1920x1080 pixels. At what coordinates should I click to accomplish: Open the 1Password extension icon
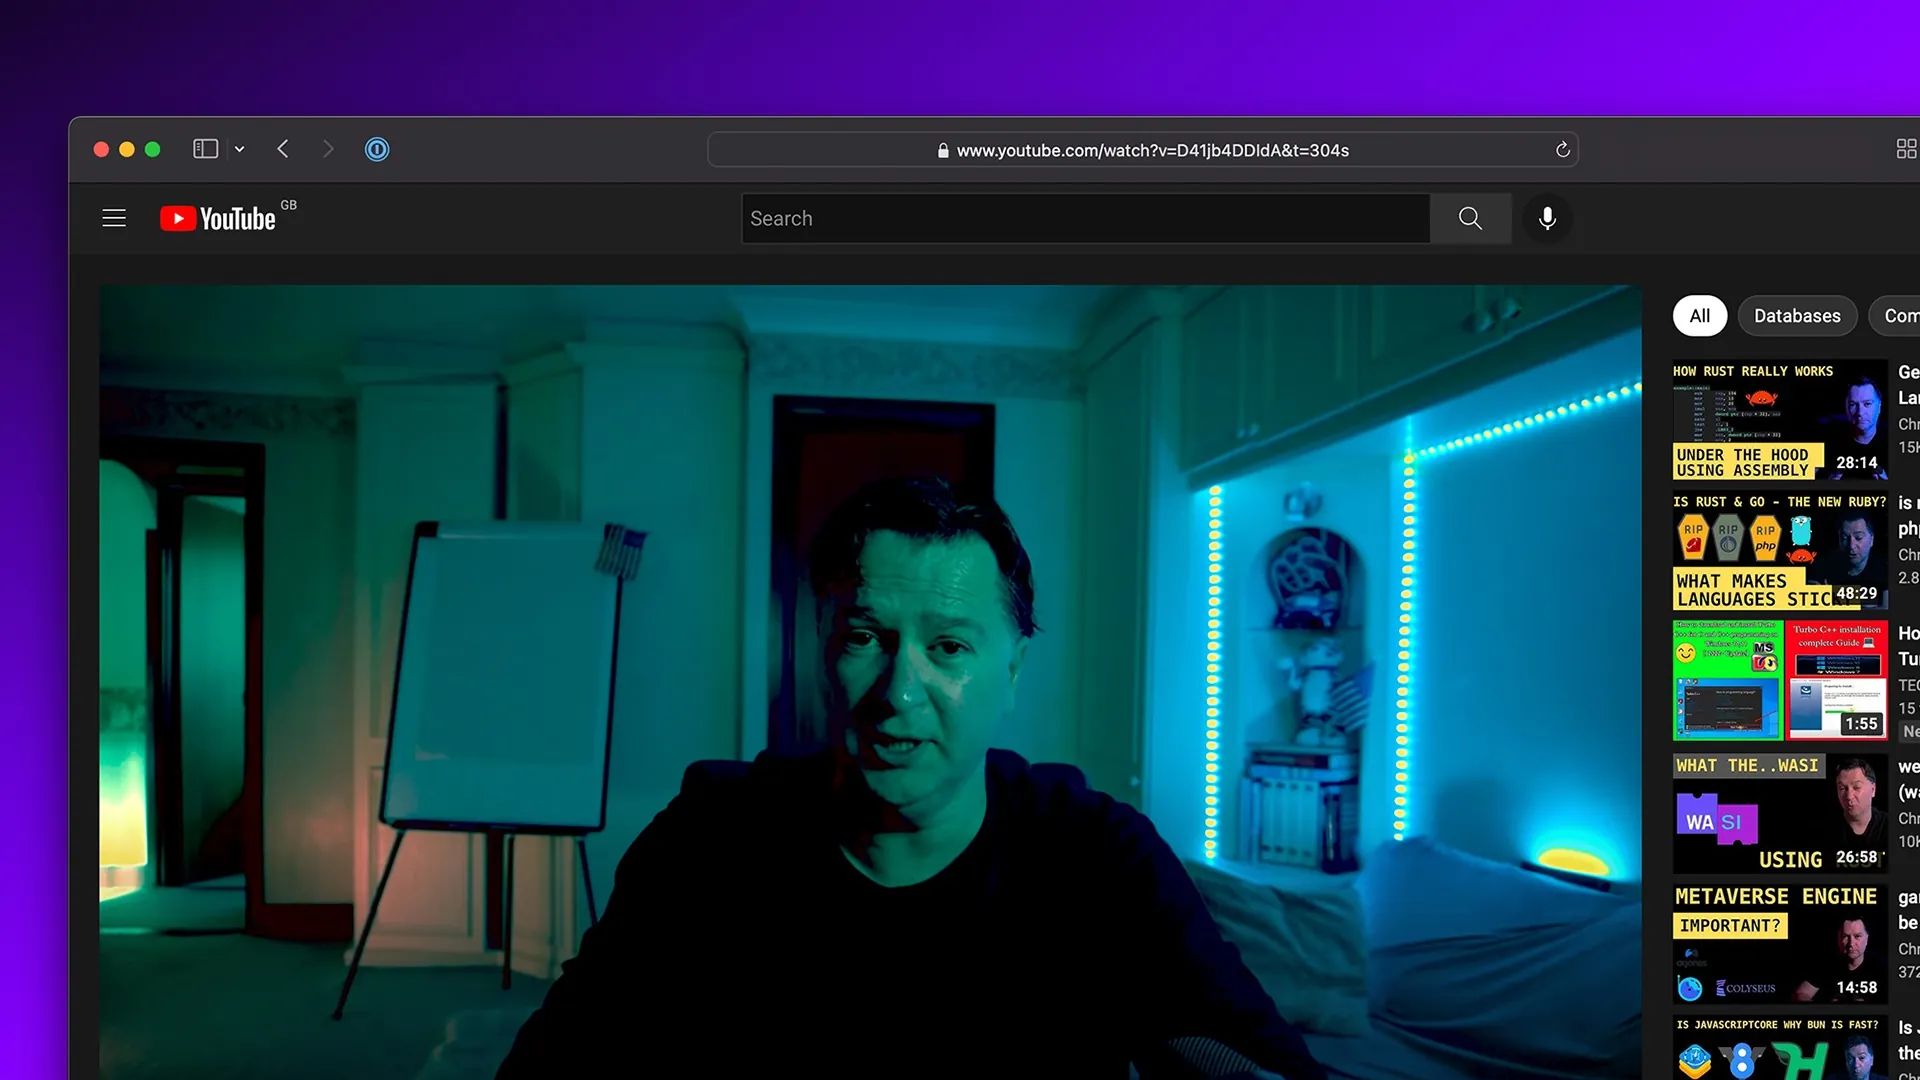pyautogui.click(x=377, y=149)
